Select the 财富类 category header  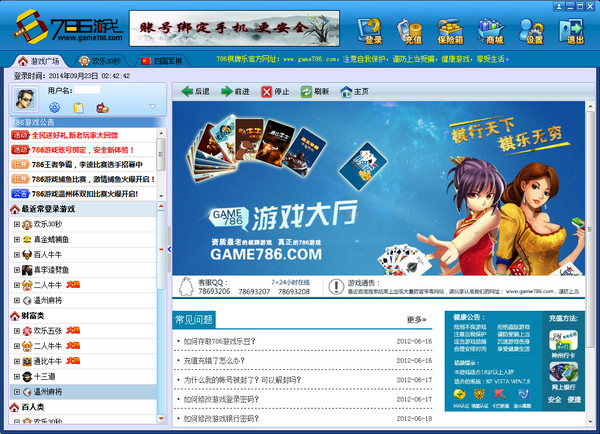tap(83, 316)
